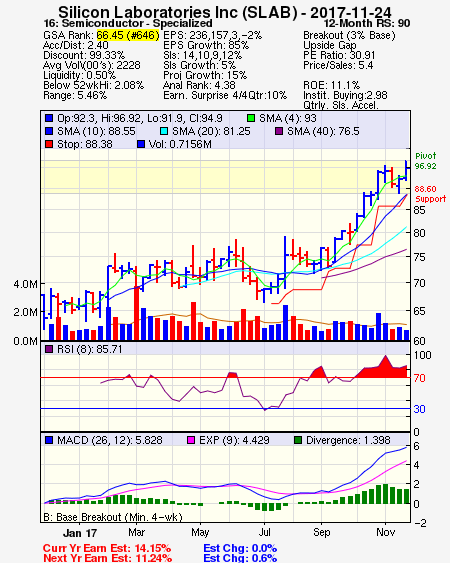Click the Est Chg: 0.6% text
This screenshot has height=563, width=450.
240,558
